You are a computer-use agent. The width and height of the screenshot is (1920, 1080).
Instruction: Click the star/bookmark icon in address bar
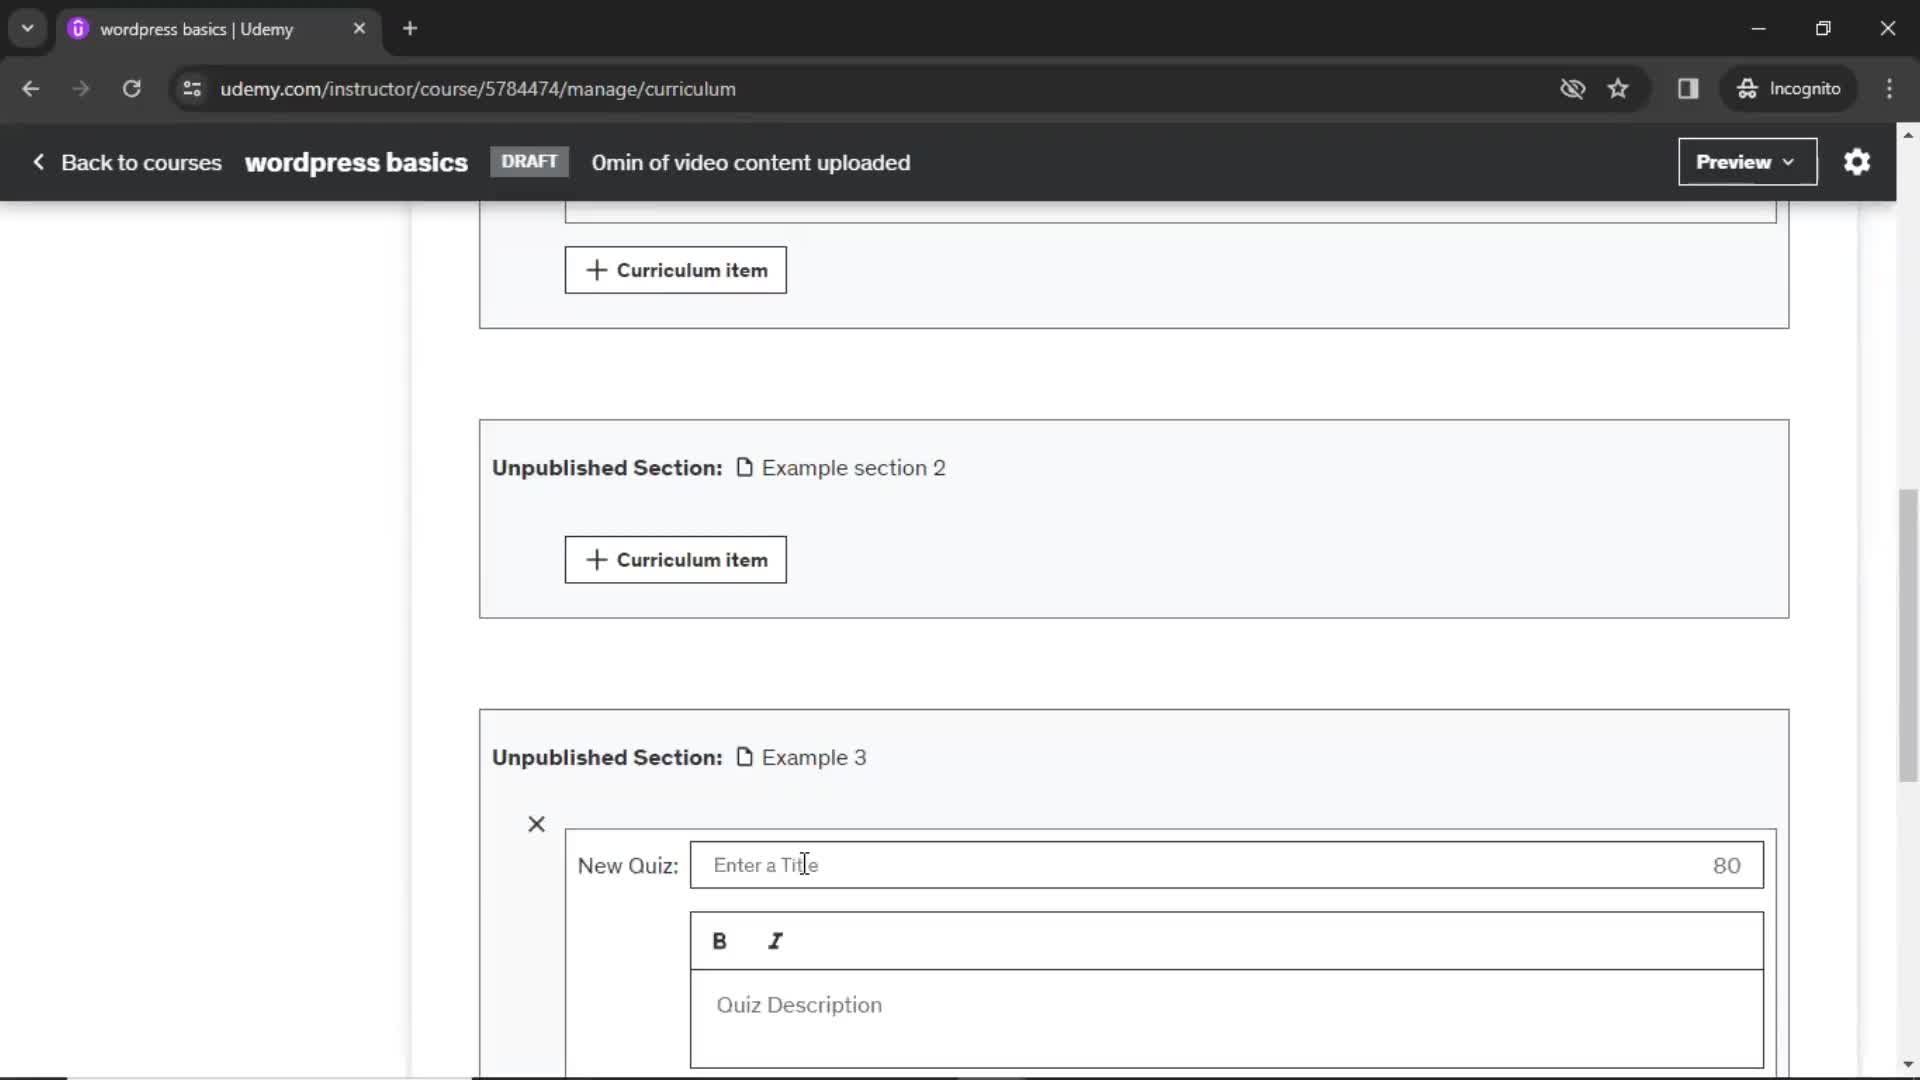pos(1619,88)
